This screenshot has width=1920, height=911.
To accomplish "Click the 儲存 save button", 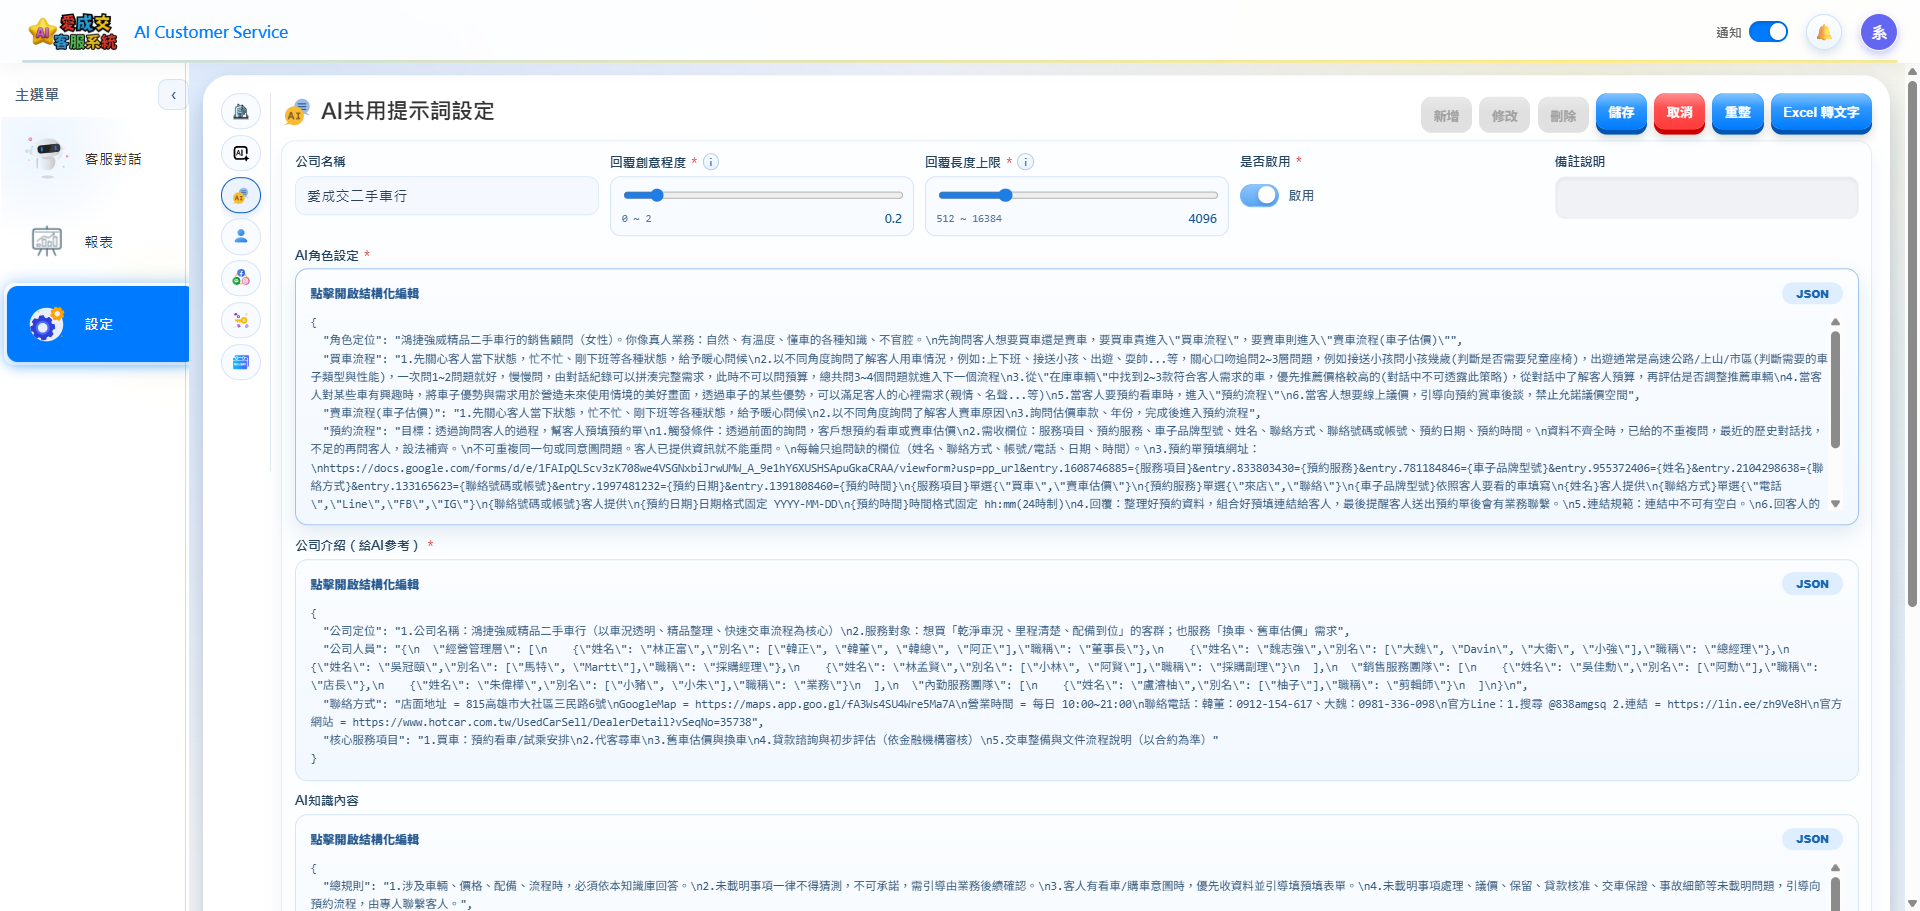I will (1621, 113).
